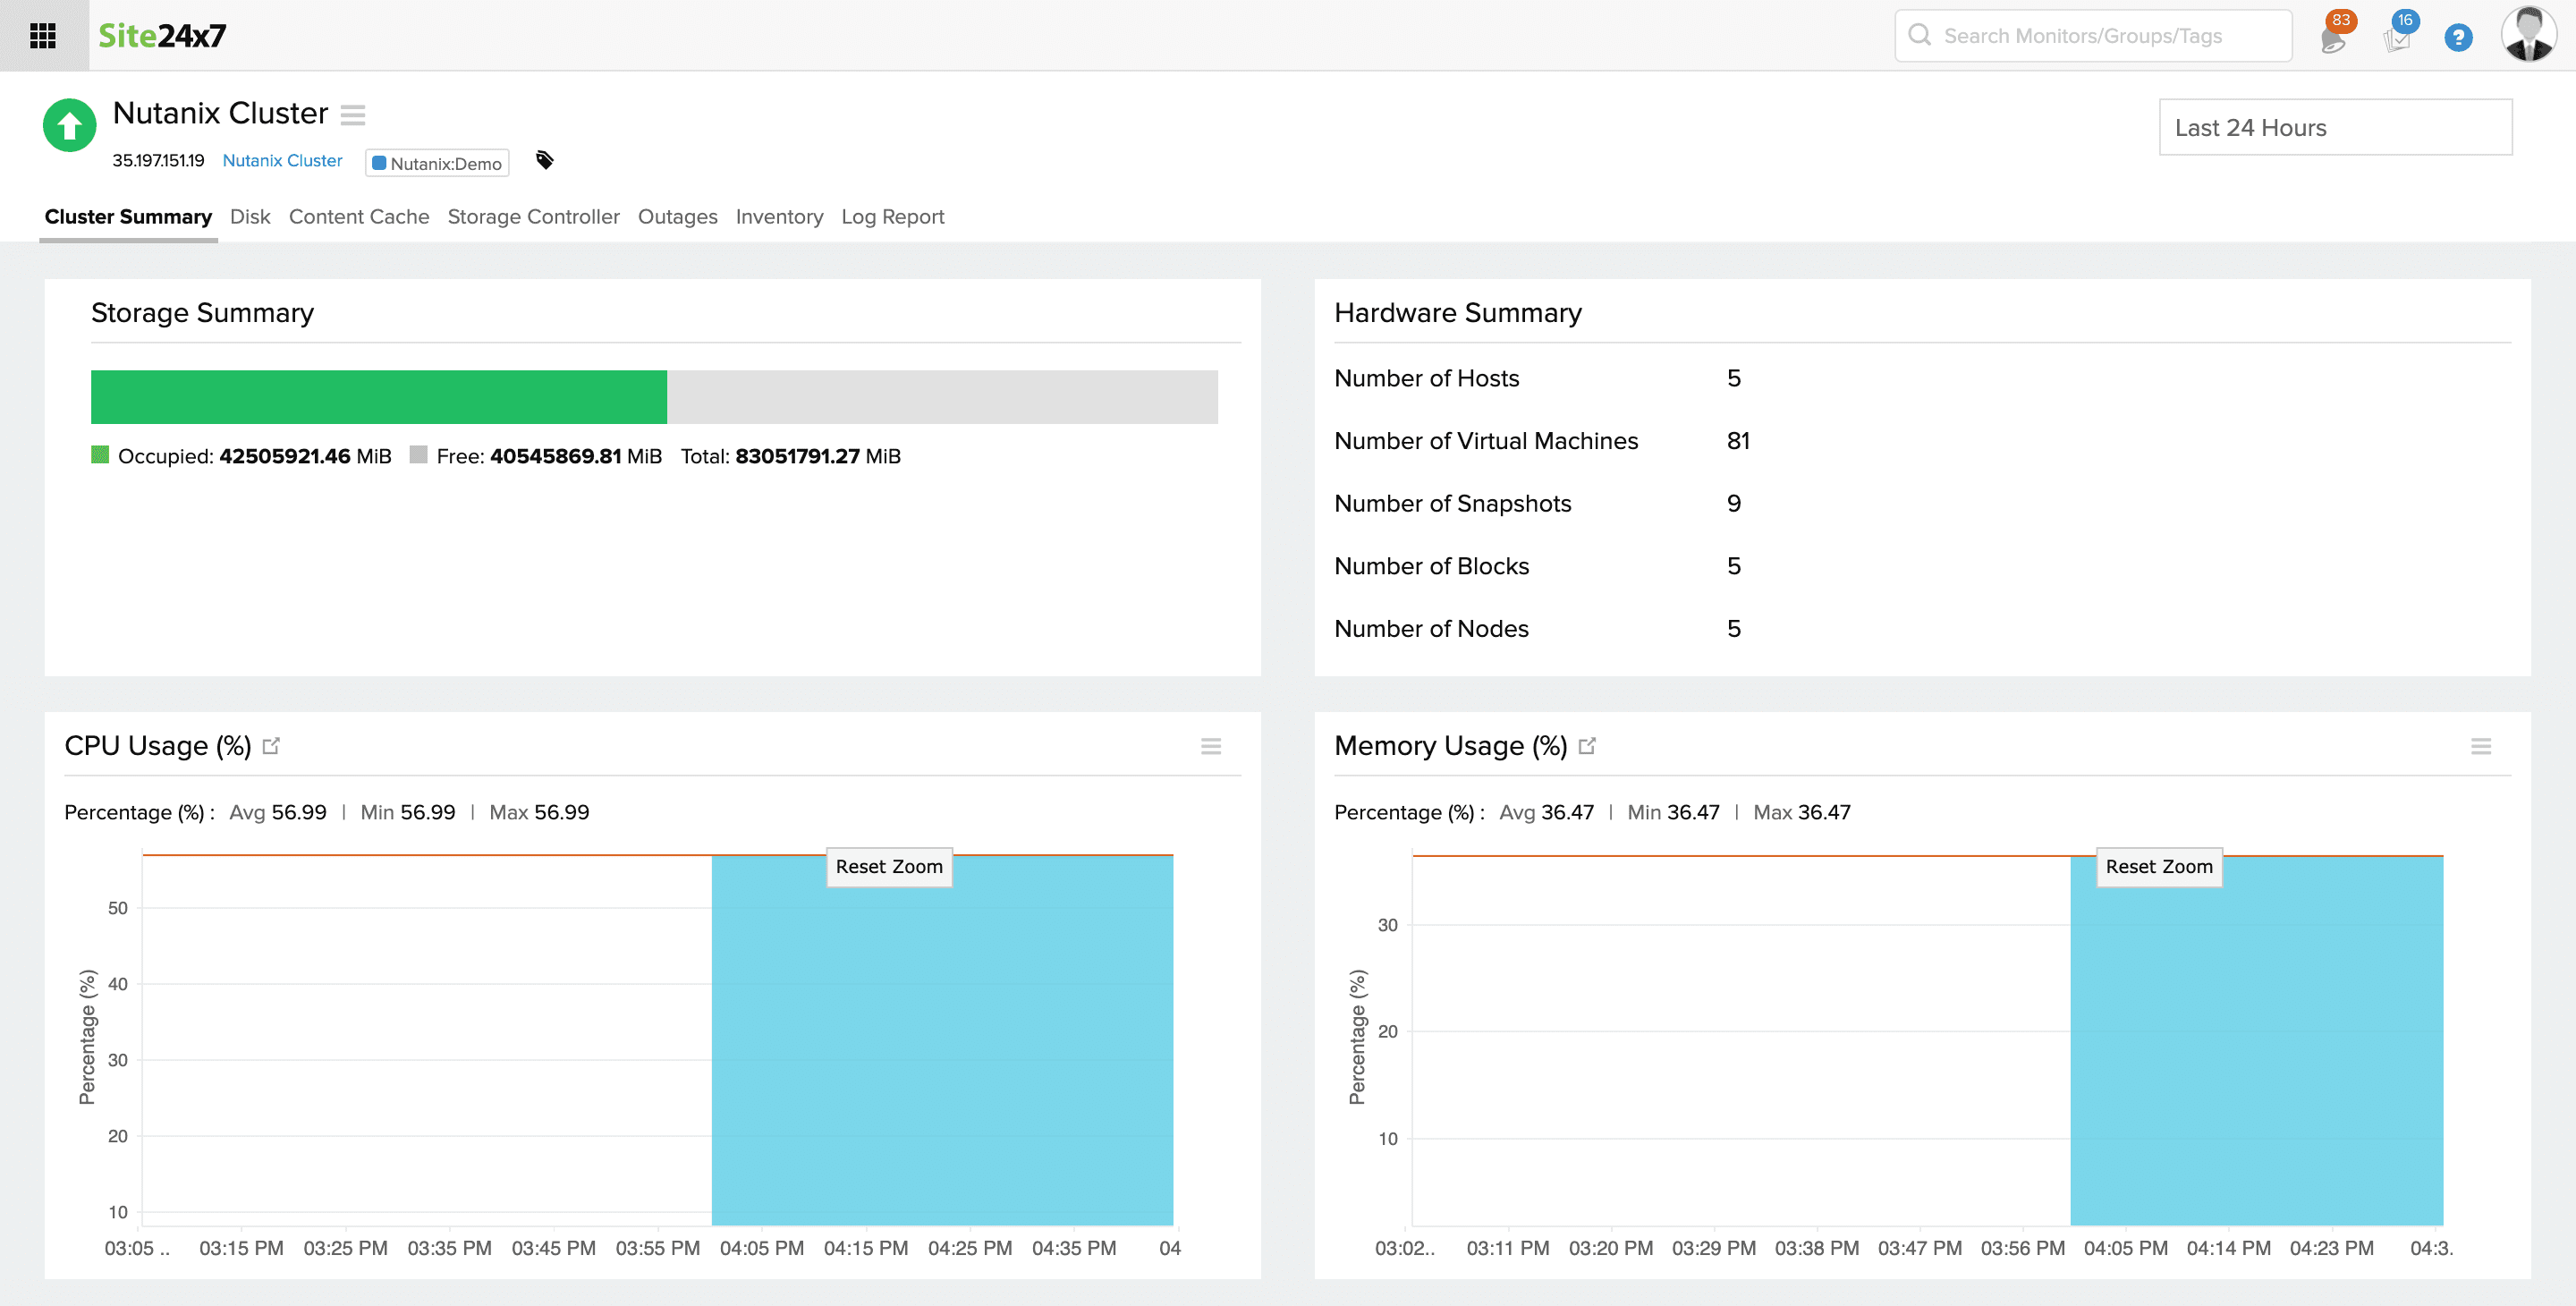Click Reset Zoom on CPU Usage chart

click(x=888, y=867)
